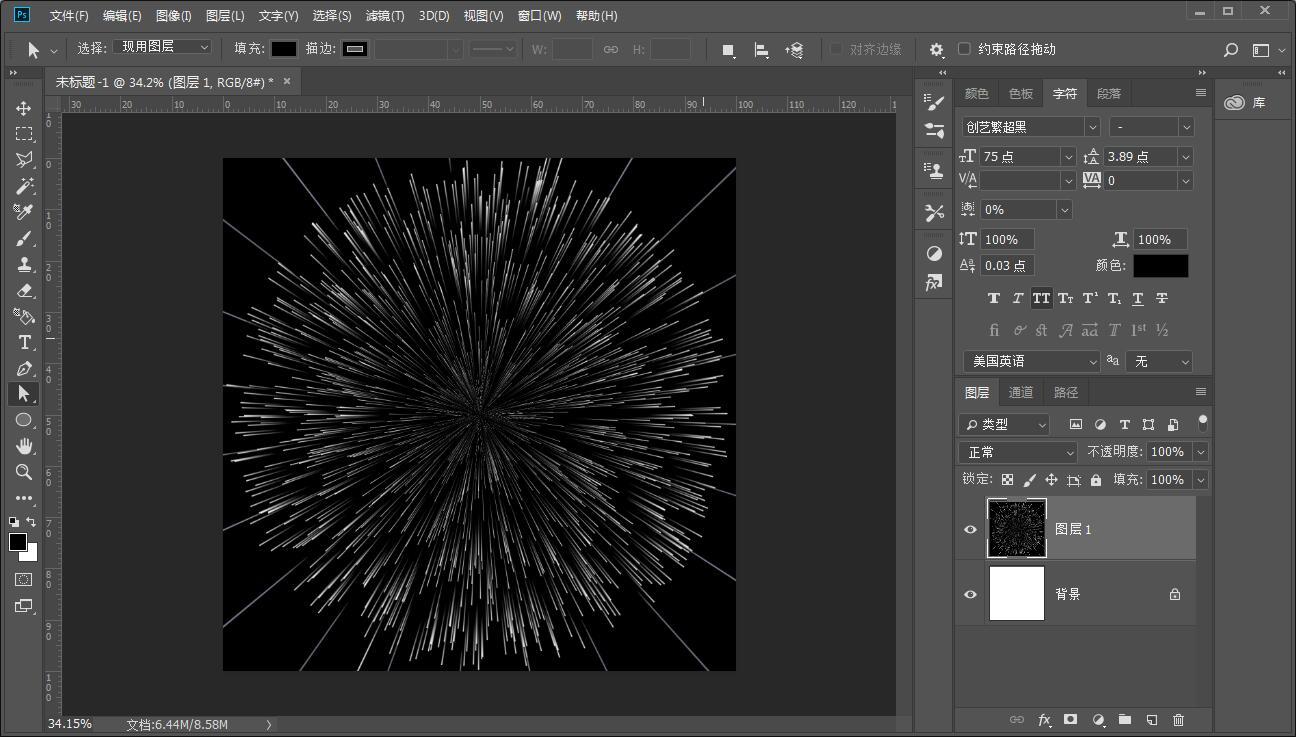
Task: Create a new layer group
Action: [x=1125, y=719]
